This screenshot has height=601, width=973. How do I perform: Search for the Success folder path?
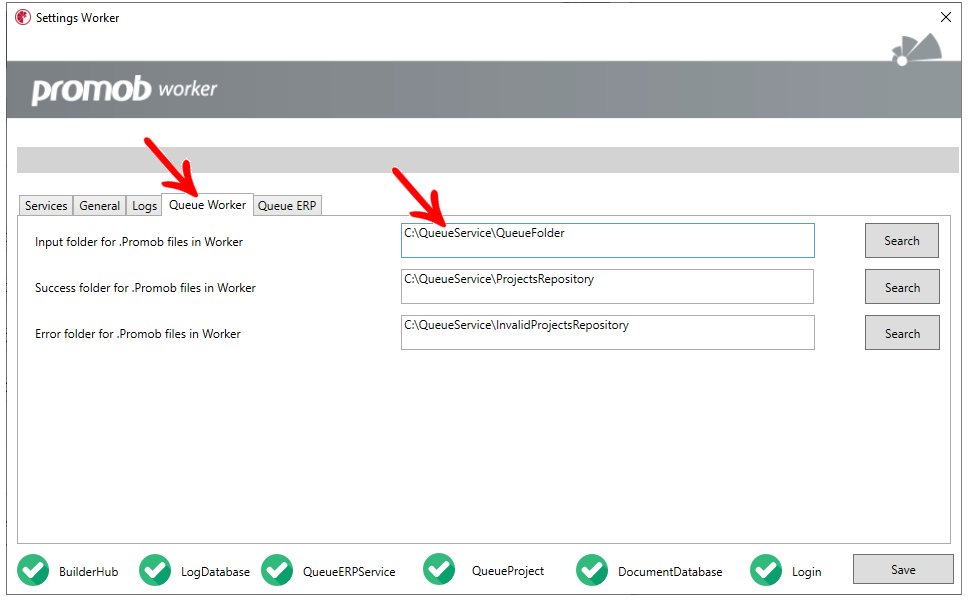pos(902,287)
